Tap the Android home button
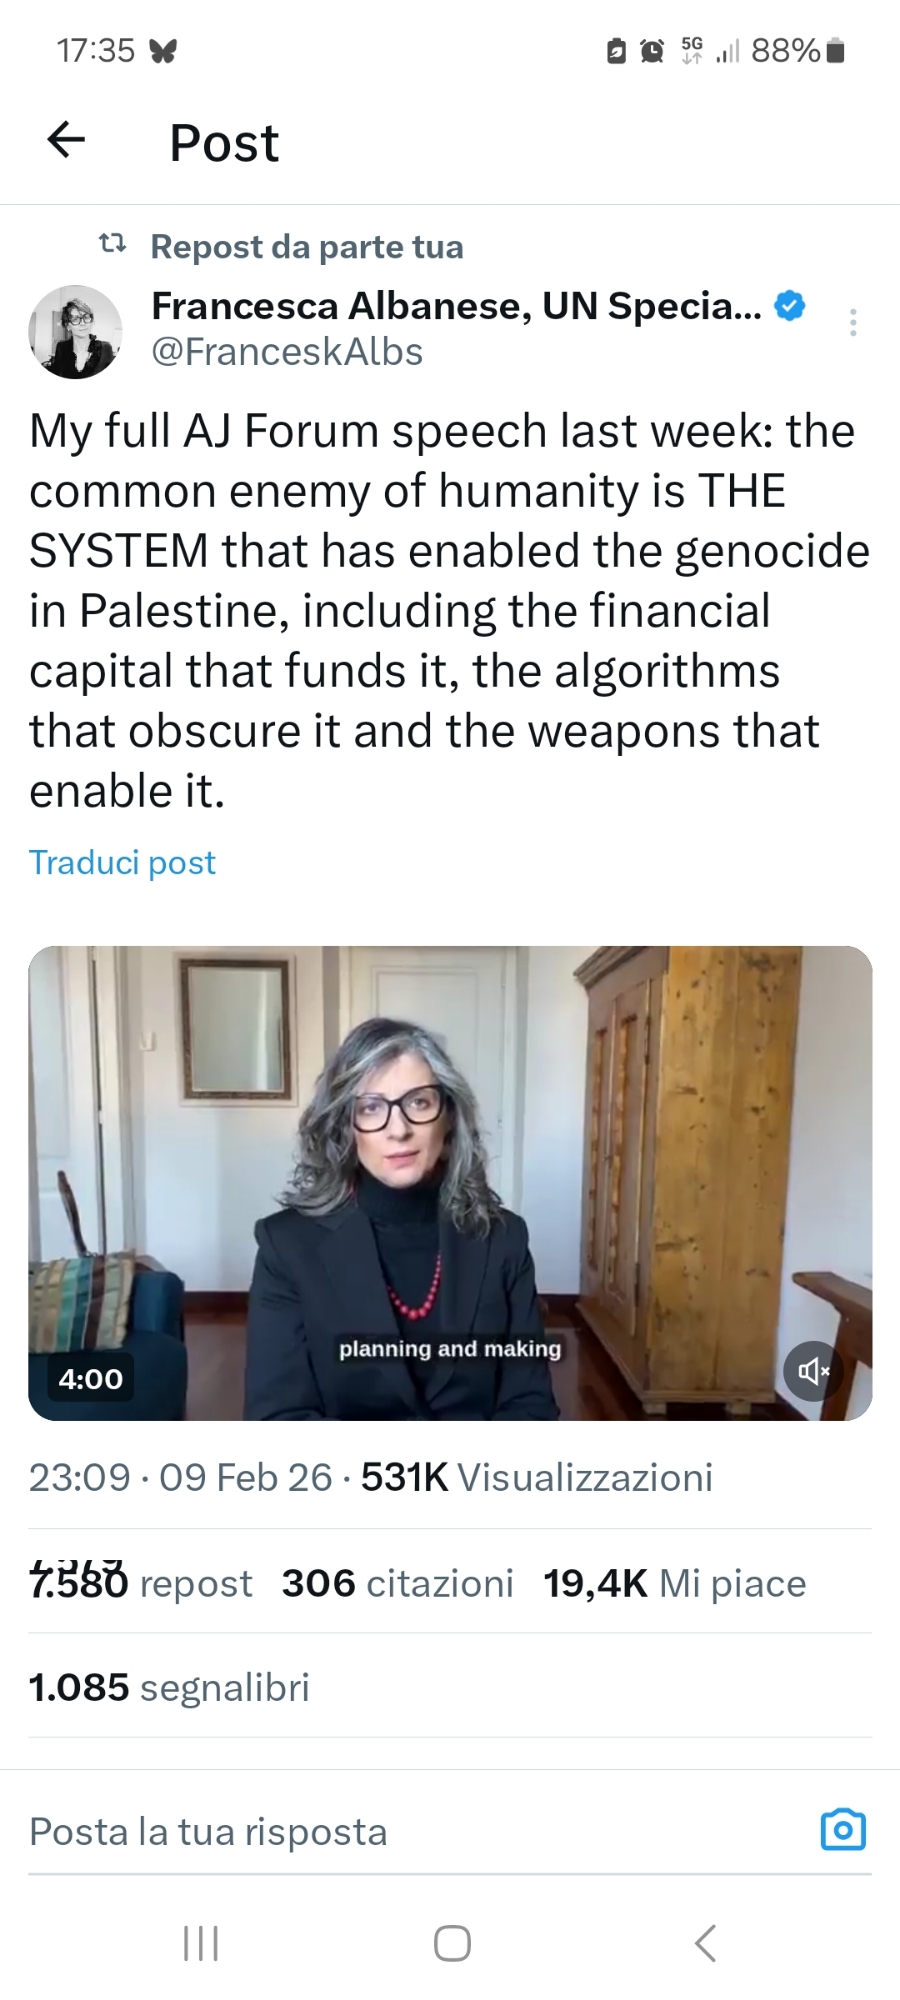 tap(452, 1943)
